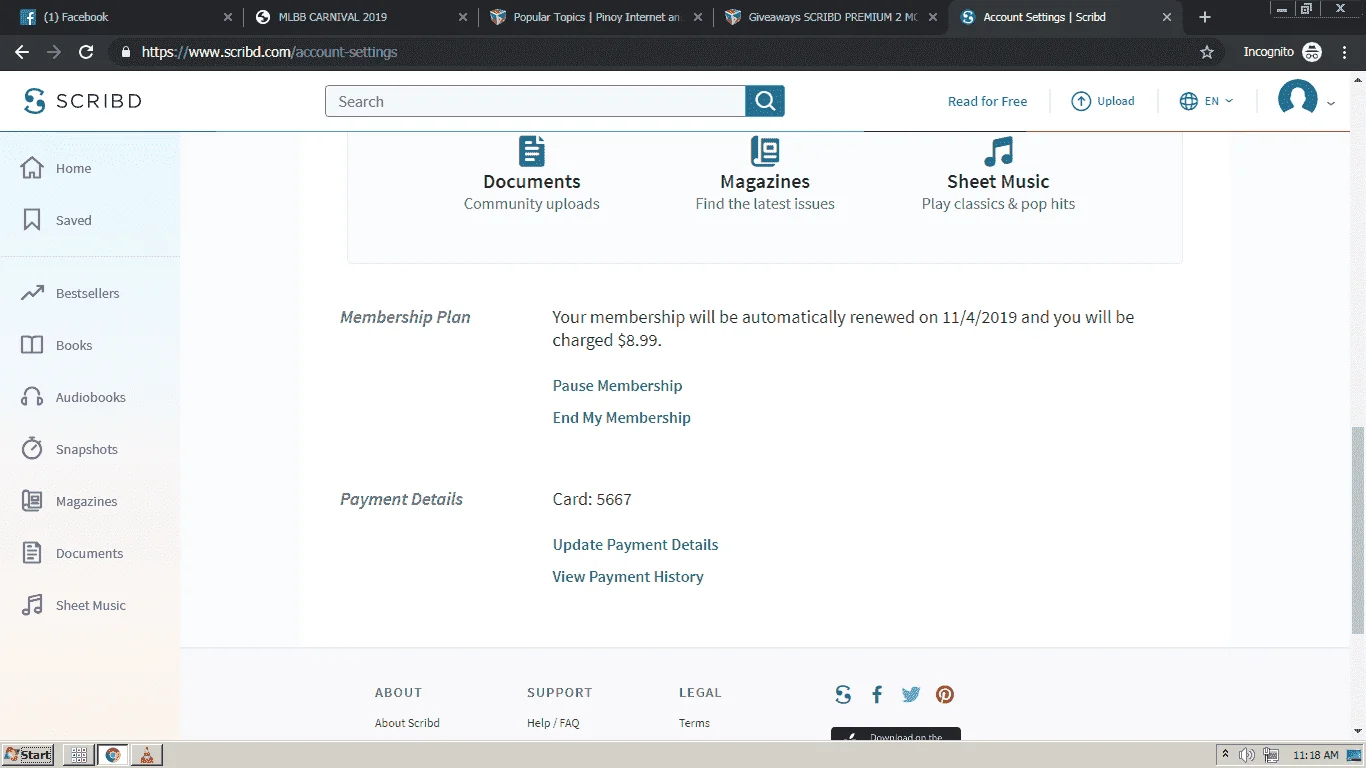Click the Documents icon in content card

tap(532, 151)
